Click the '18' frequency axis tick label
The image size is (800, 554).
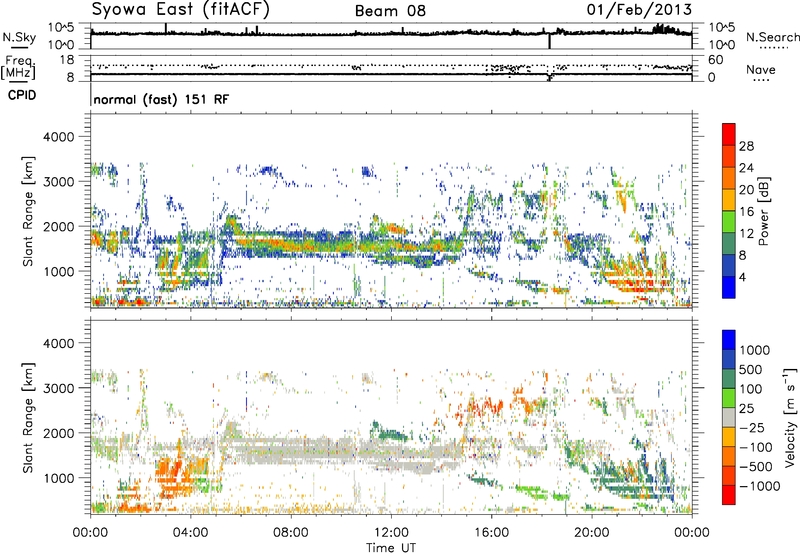click(67, 60)
